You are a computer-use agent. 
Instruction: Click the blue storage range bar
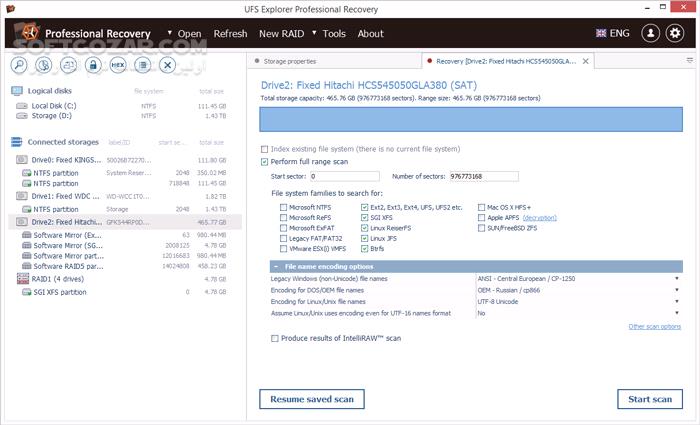coord(471,119)
